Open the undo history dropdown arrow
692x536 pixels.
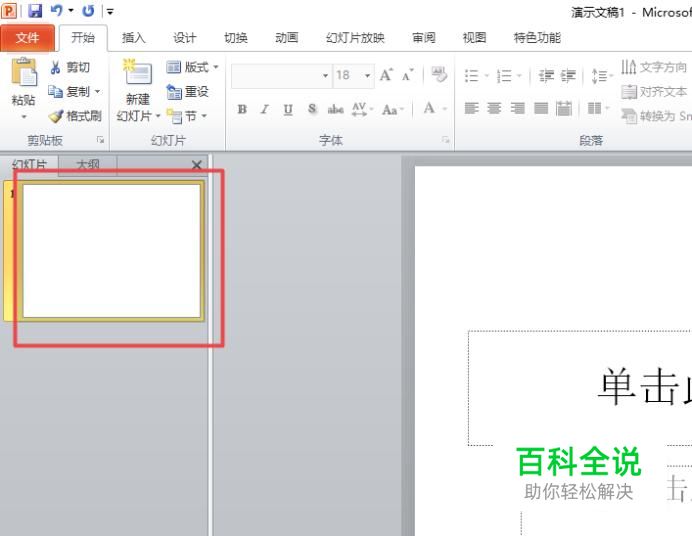pos(71,10)
